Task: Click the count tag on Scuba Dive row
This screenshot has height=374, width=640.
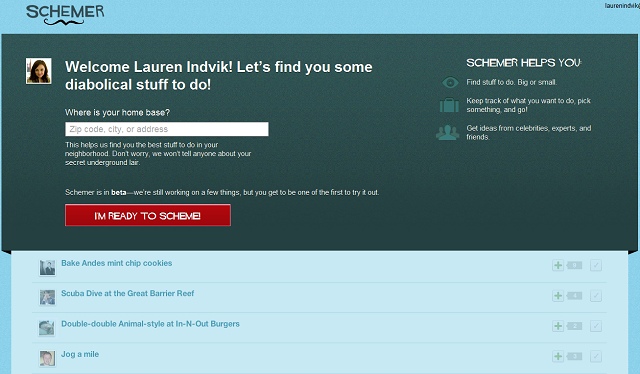Action: 573,296
